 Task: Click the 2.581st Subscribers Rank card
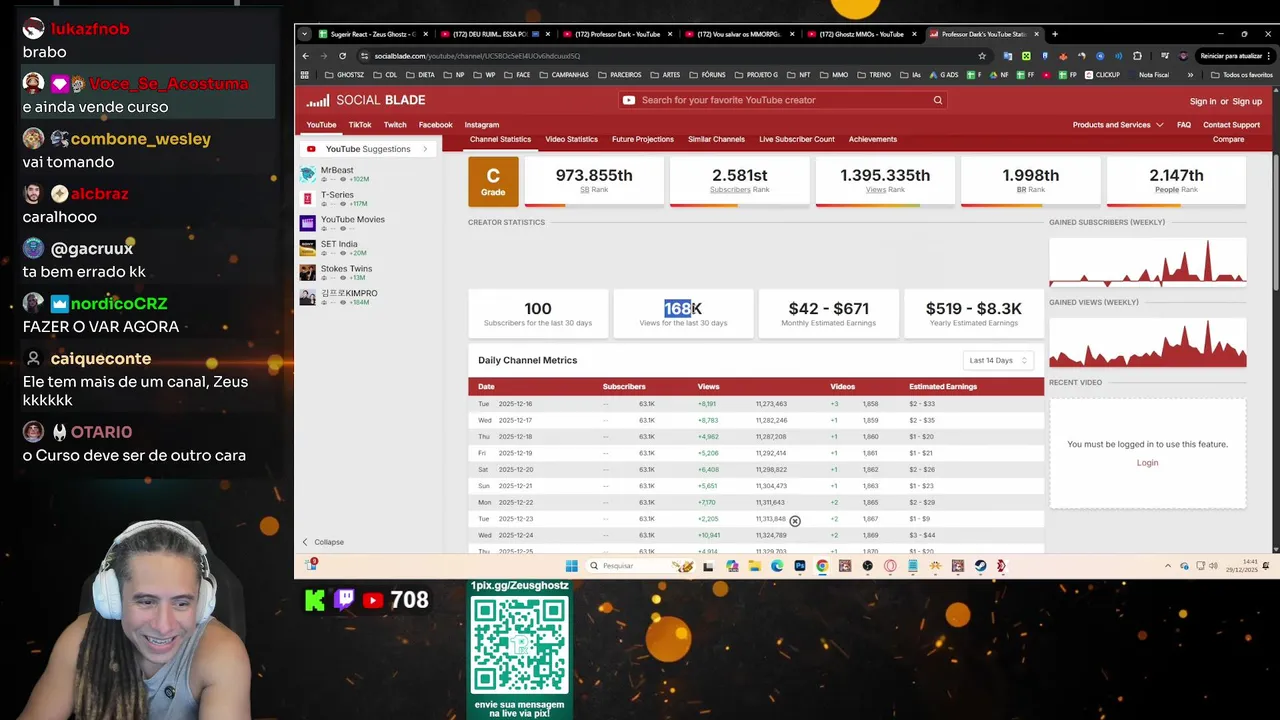click(739, 180)
